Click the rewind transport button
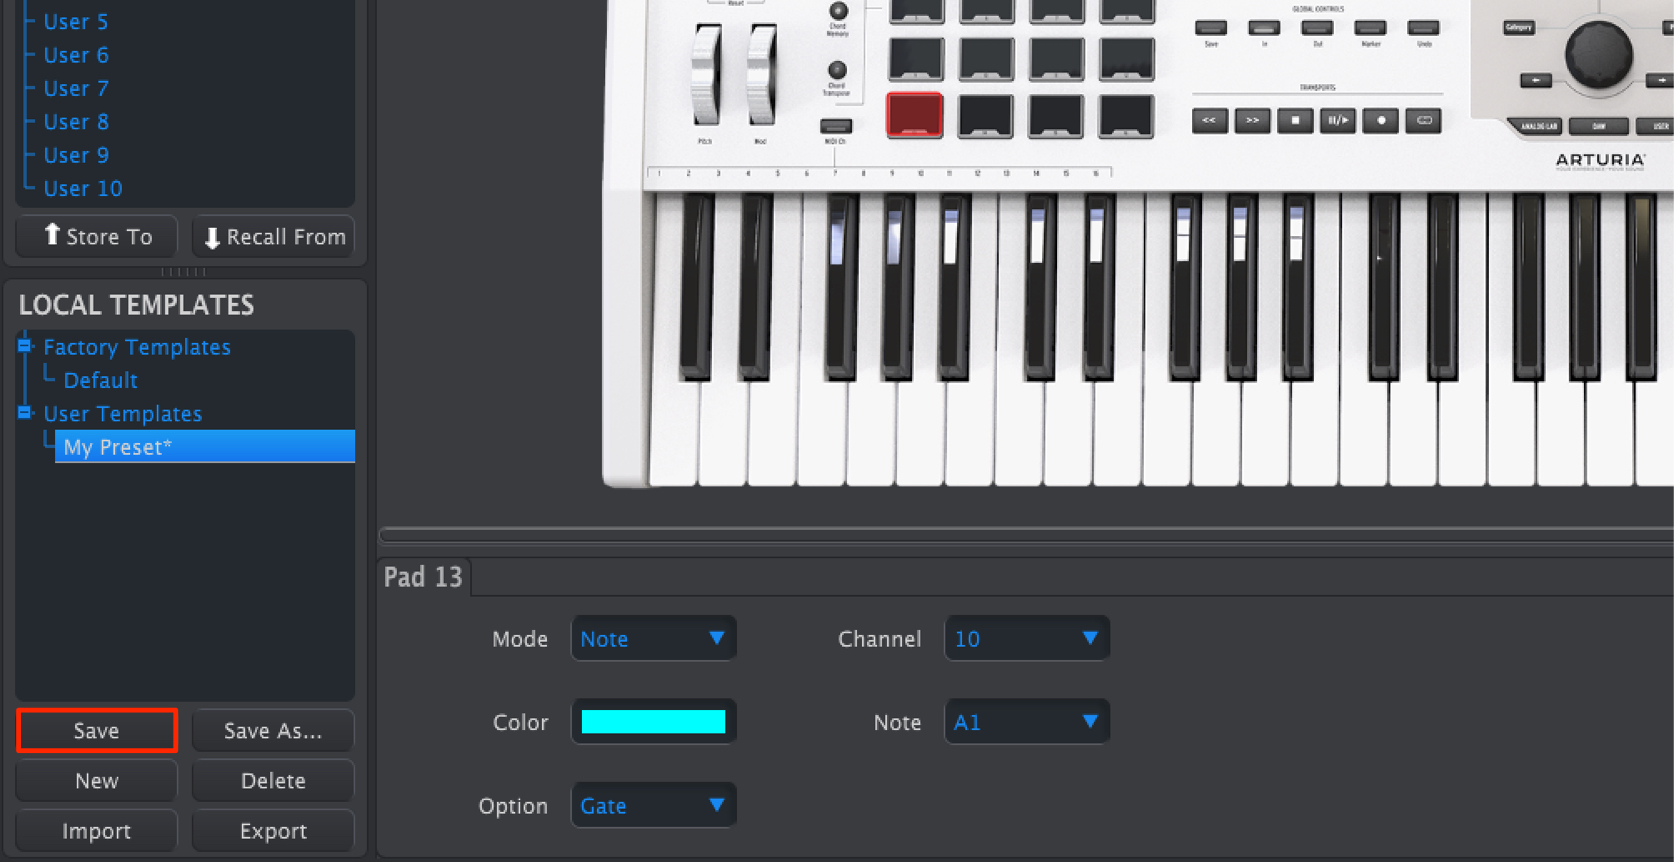This screenshot has width=1674, height=862. [1209, 120]
